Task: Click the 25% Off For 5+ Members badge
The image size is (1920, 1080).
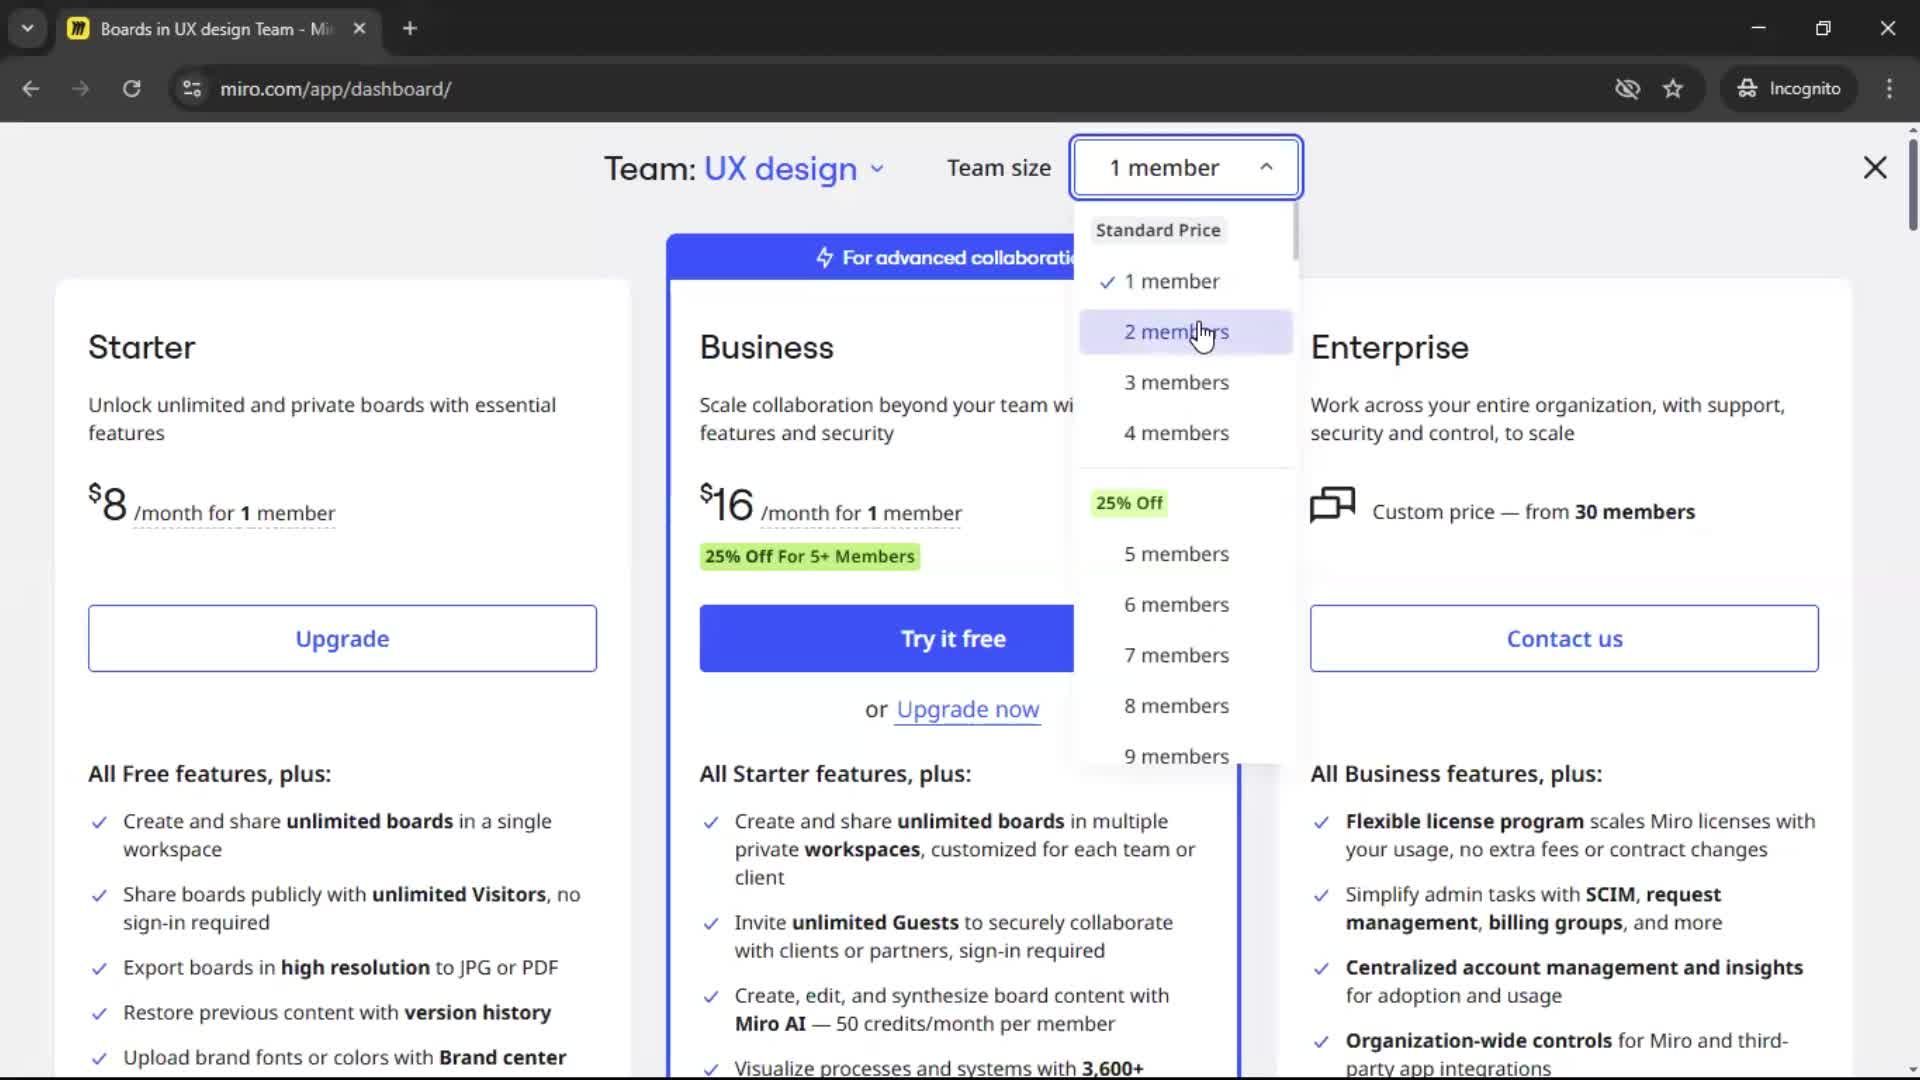Action: coord(810,557)
